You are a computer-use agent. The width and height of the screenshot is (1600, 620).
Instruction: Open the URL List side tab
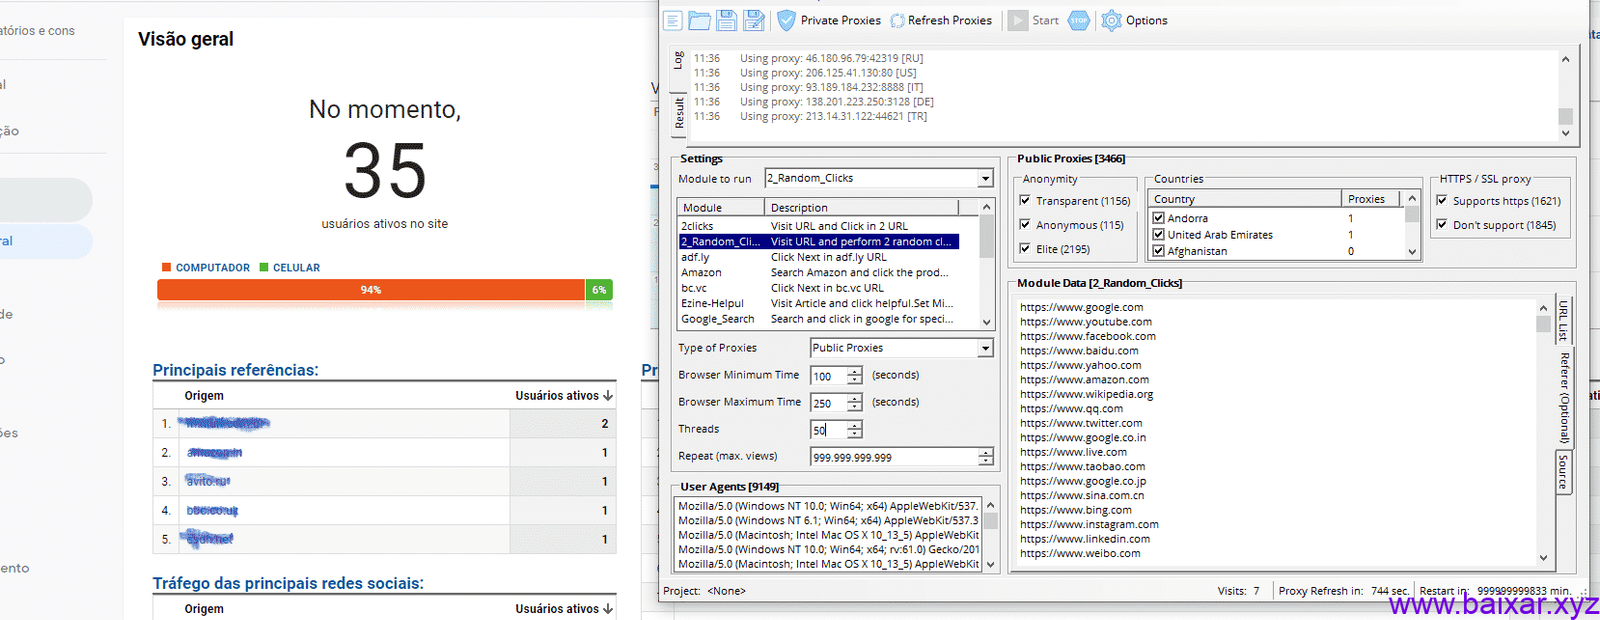coord(1564,321)
